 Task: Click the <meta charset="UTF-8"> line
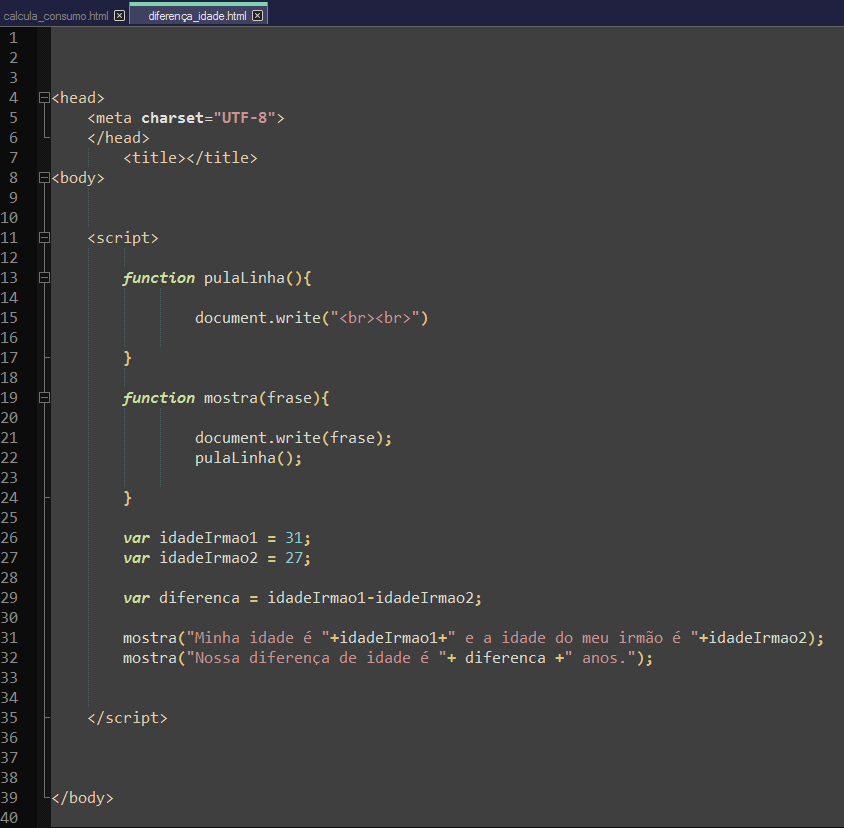tap(186, 118)
